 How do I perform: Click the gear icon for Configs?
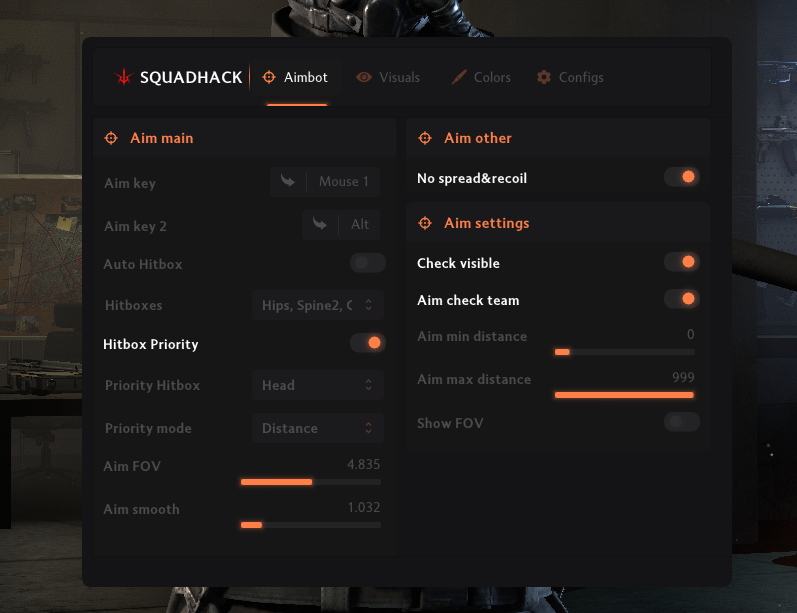pyautogui.click(x=544, y=78)
